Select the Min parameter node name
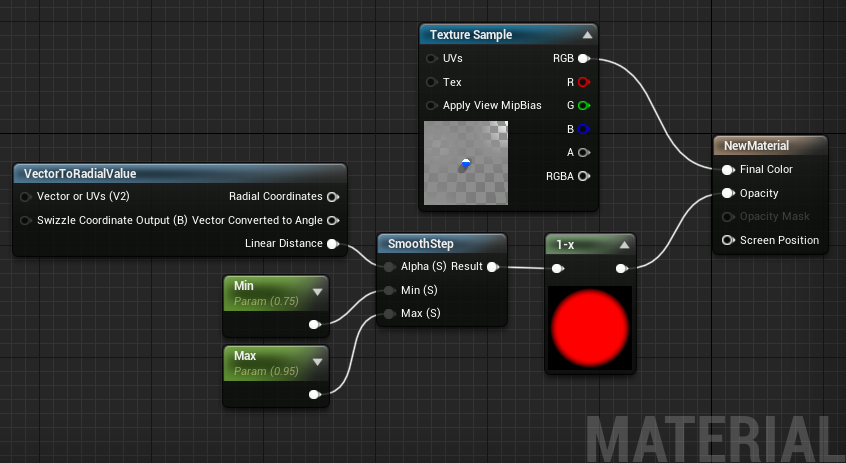This screenshot has height=463, width=846. (x=243, y=286)
